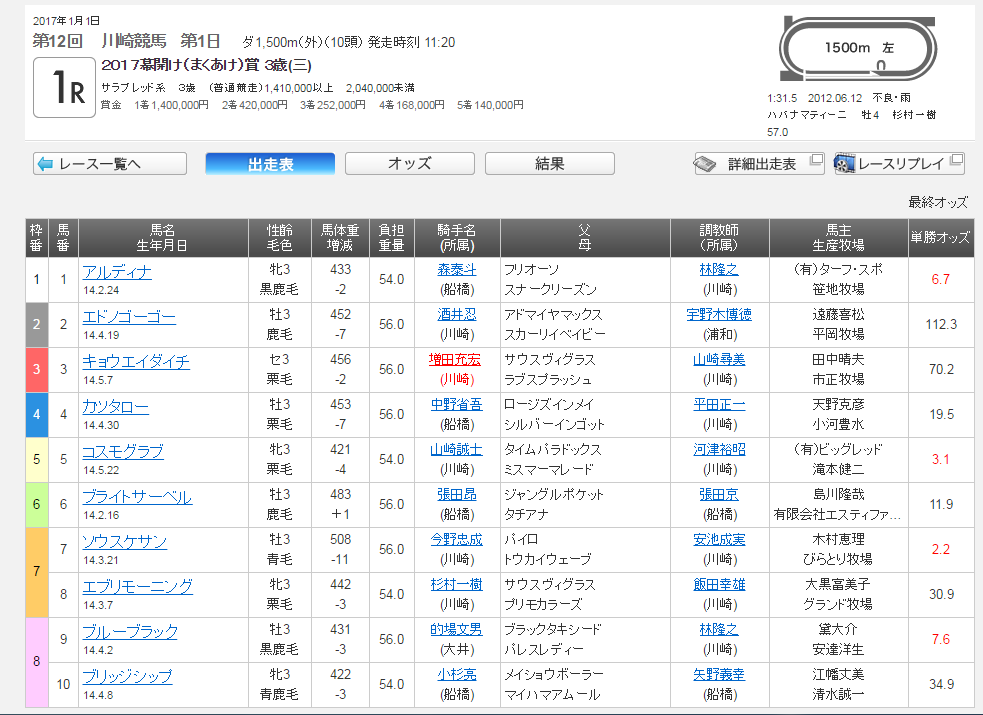Click the blue frame number 4 cell

coord(37,414)
